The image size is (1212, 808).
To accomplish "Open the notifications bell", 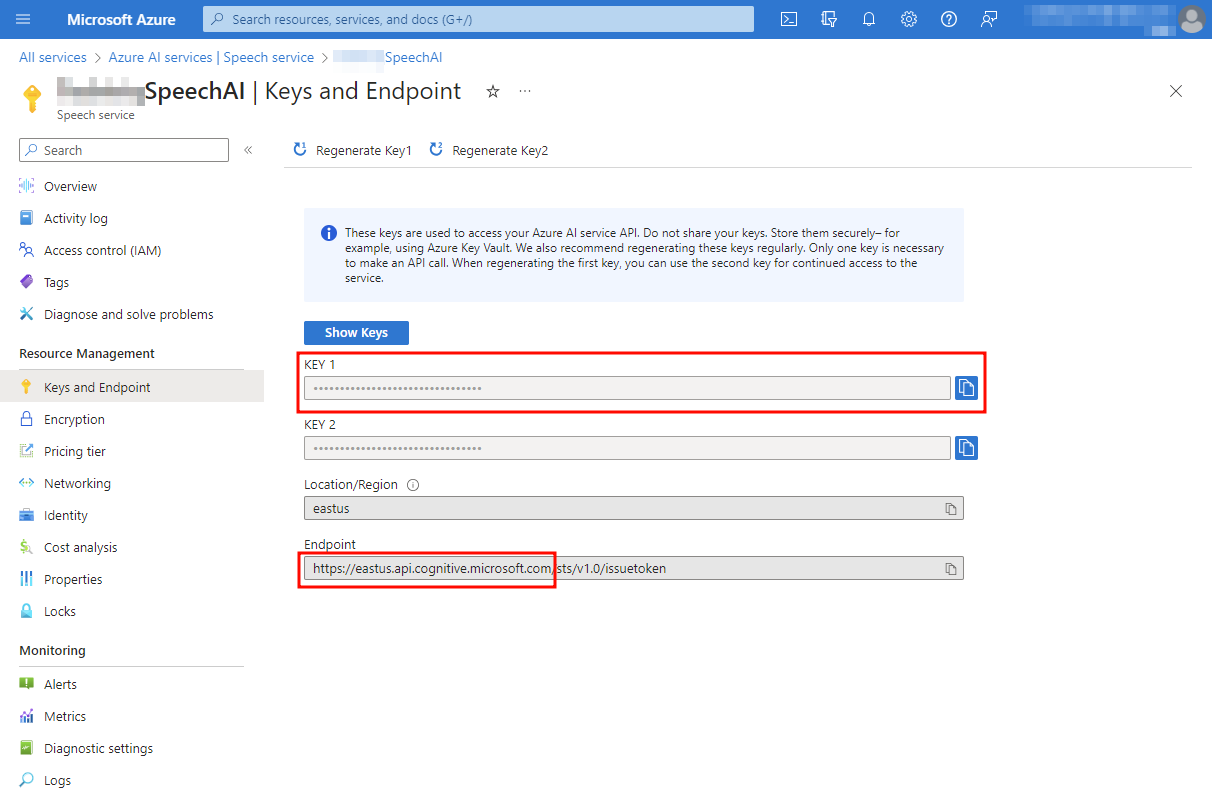I will point(869,19).
